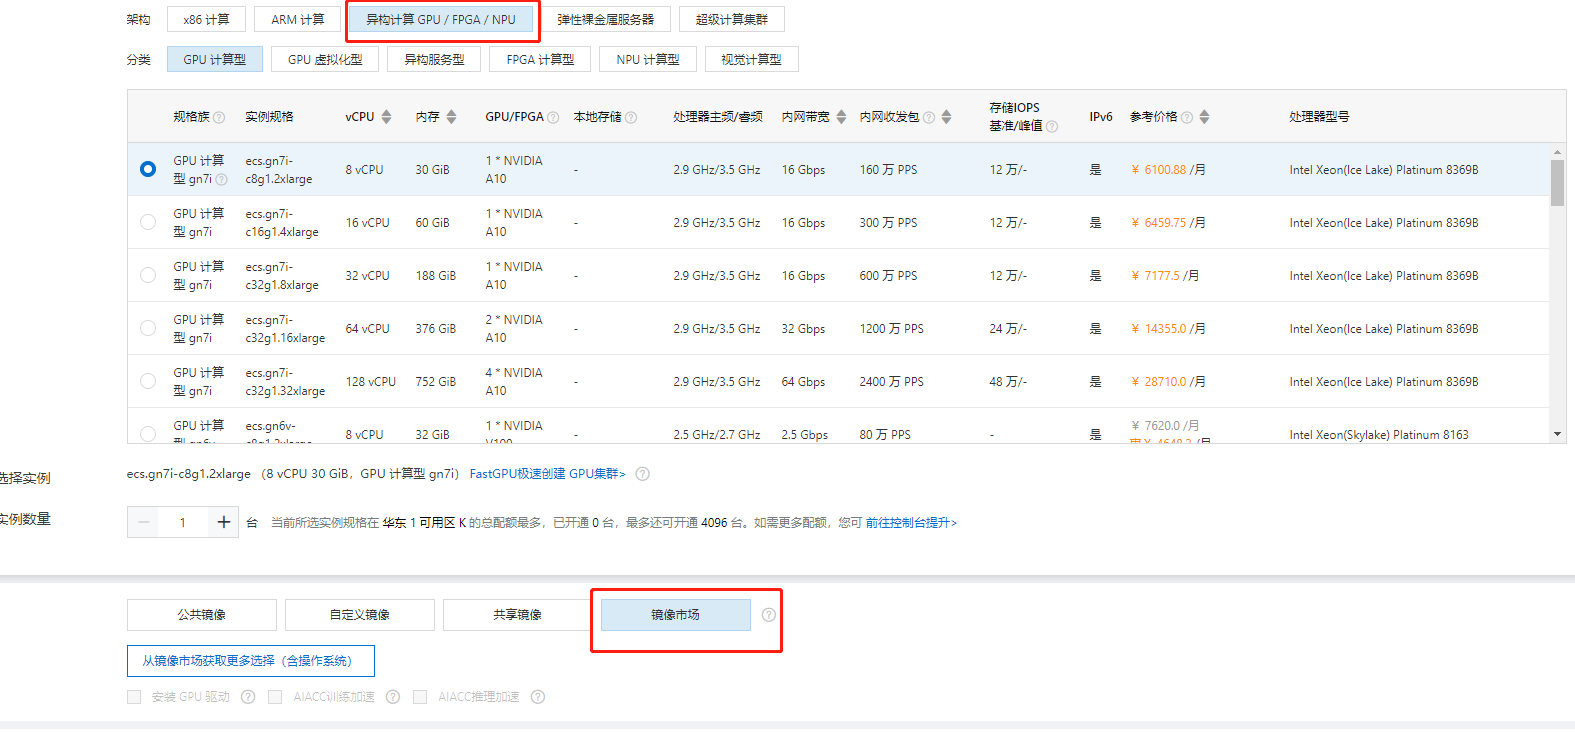Click 处理器主频/睿频 column header
This screenshot has width=1575, height=732.
click(718, 117)
